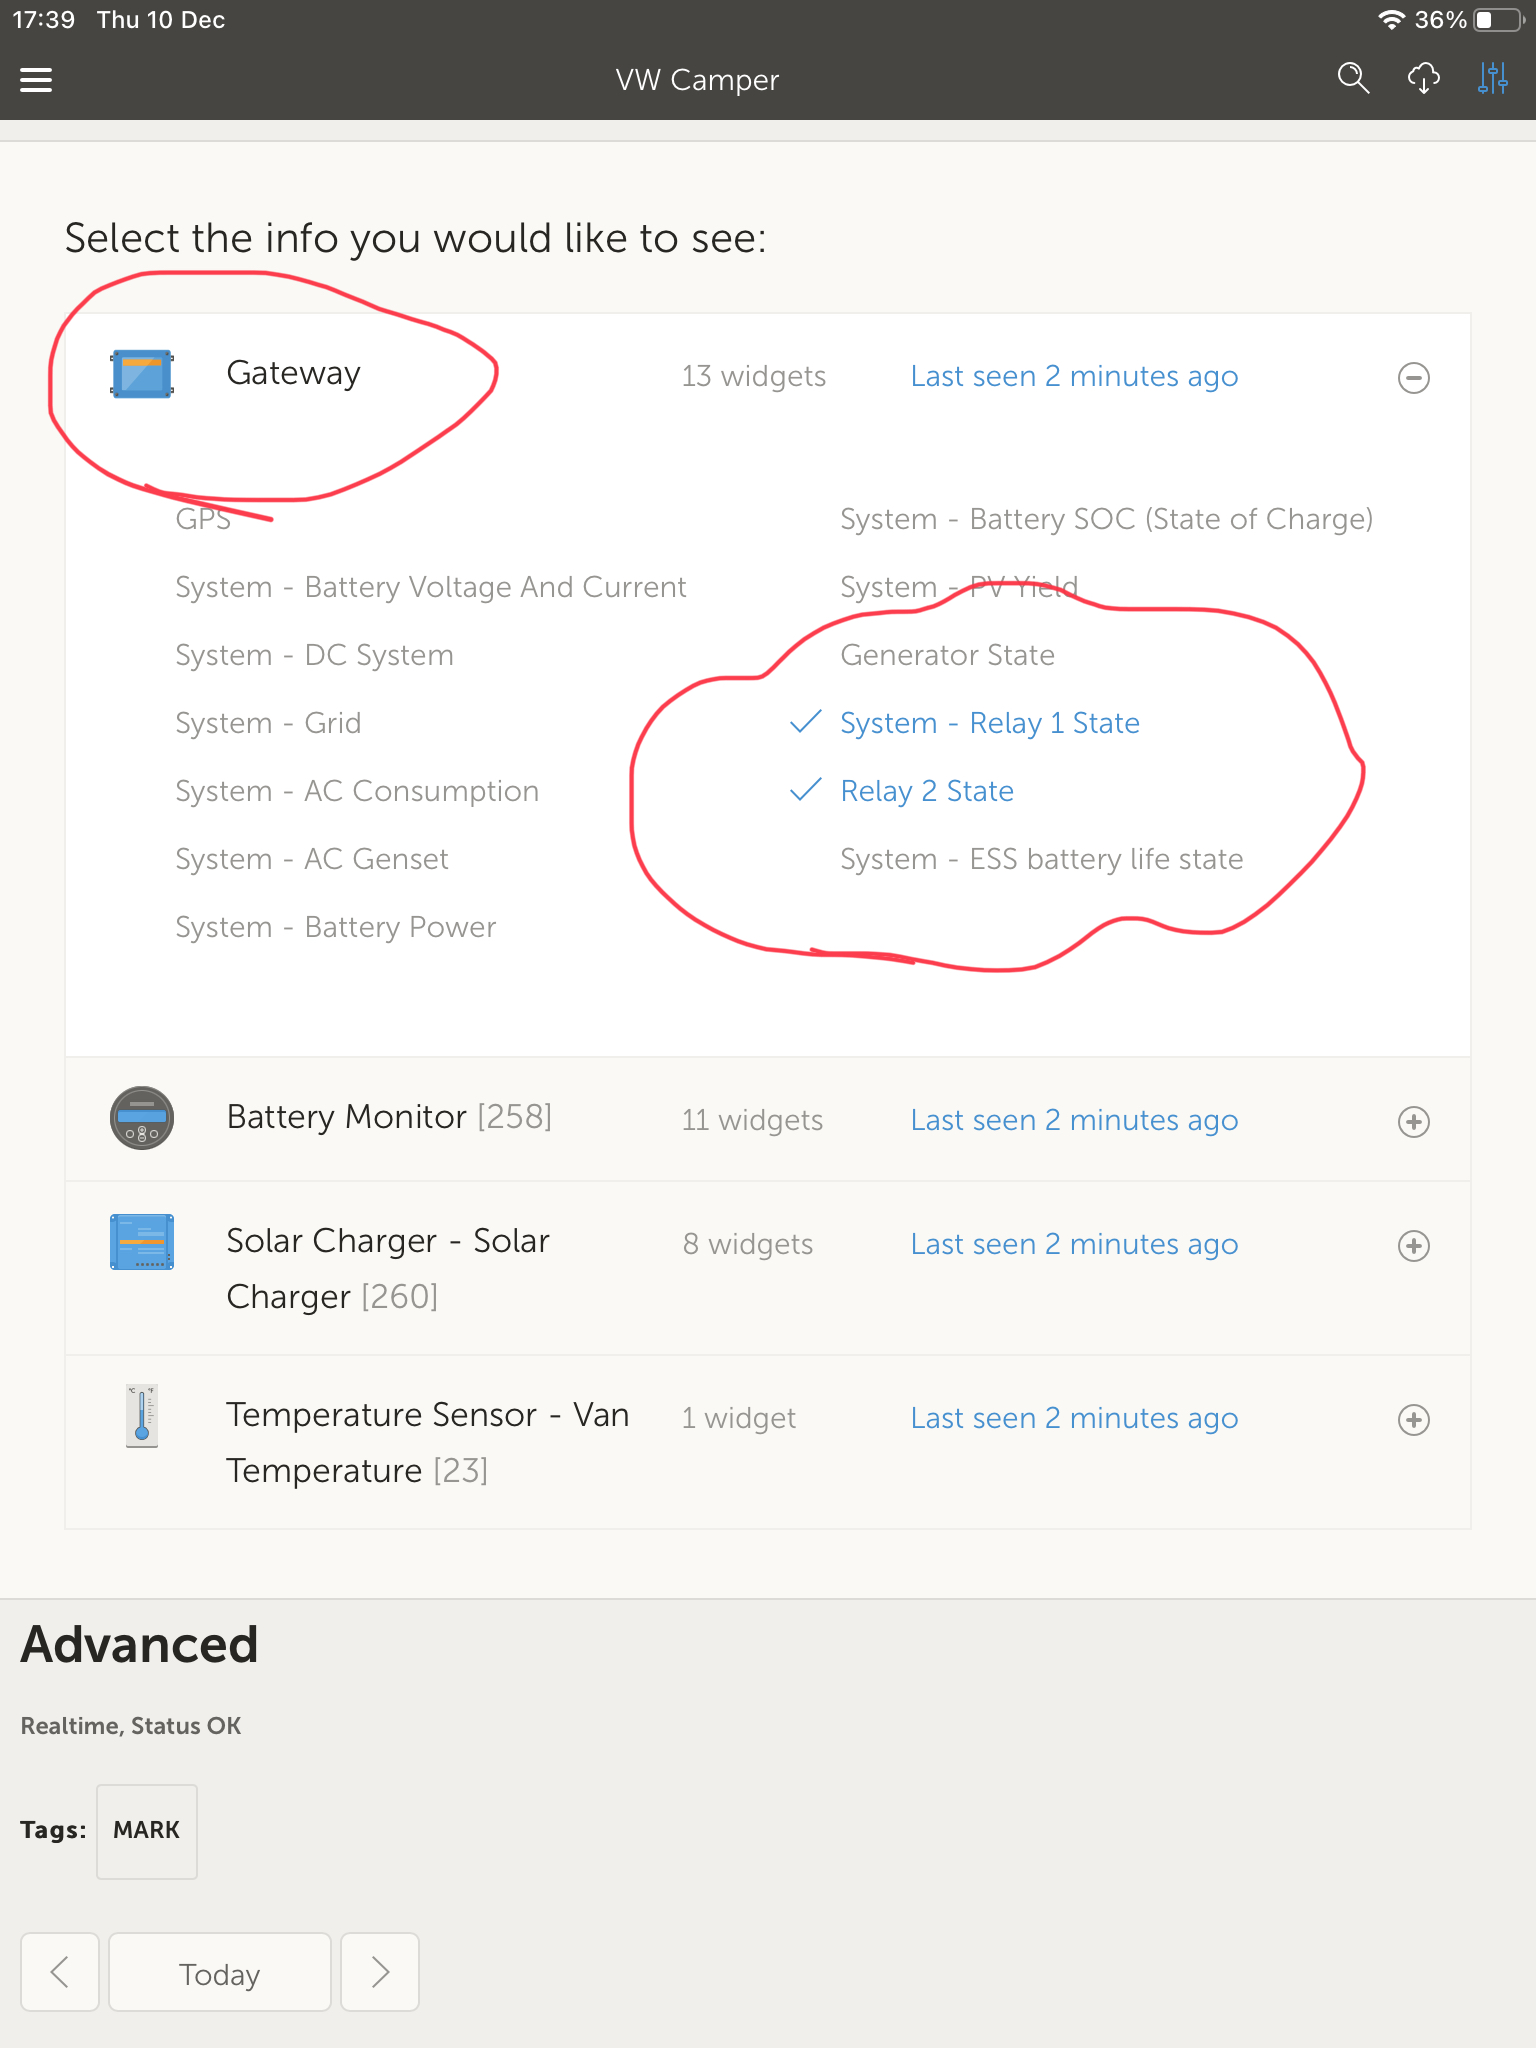Enable System - Battery Voltage And Current
The height and width of the screenshot is (2048, 1536).
(431, 587)
